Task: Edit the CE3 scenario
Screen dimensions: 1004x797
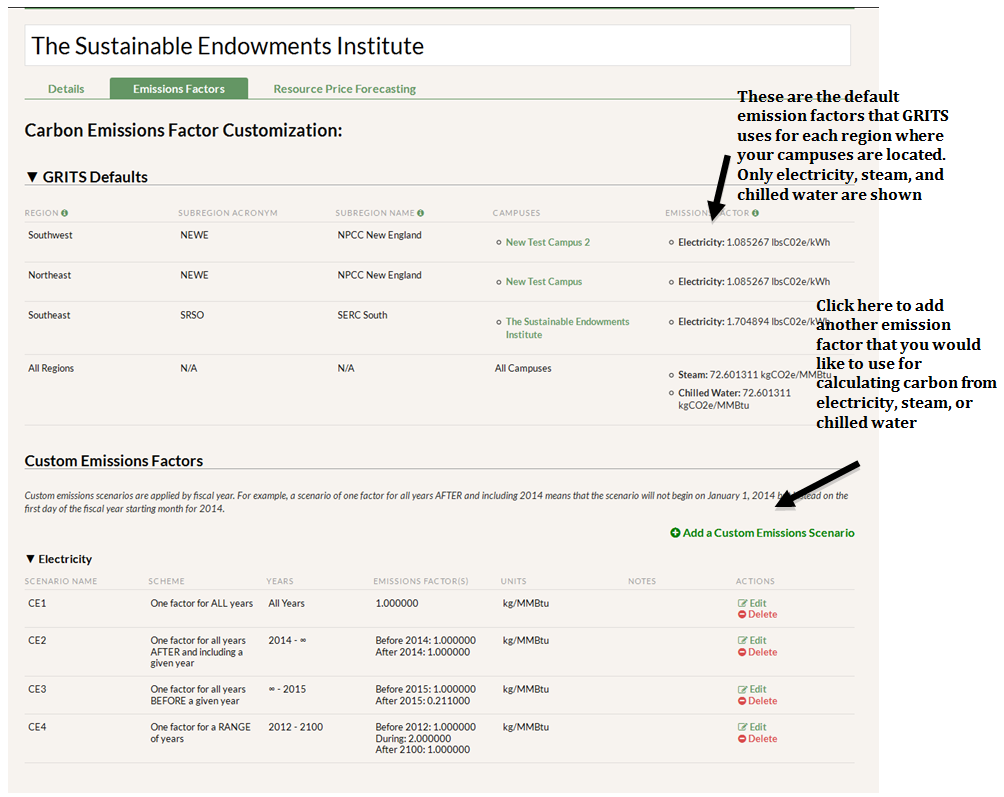Action: pos(752,689)
